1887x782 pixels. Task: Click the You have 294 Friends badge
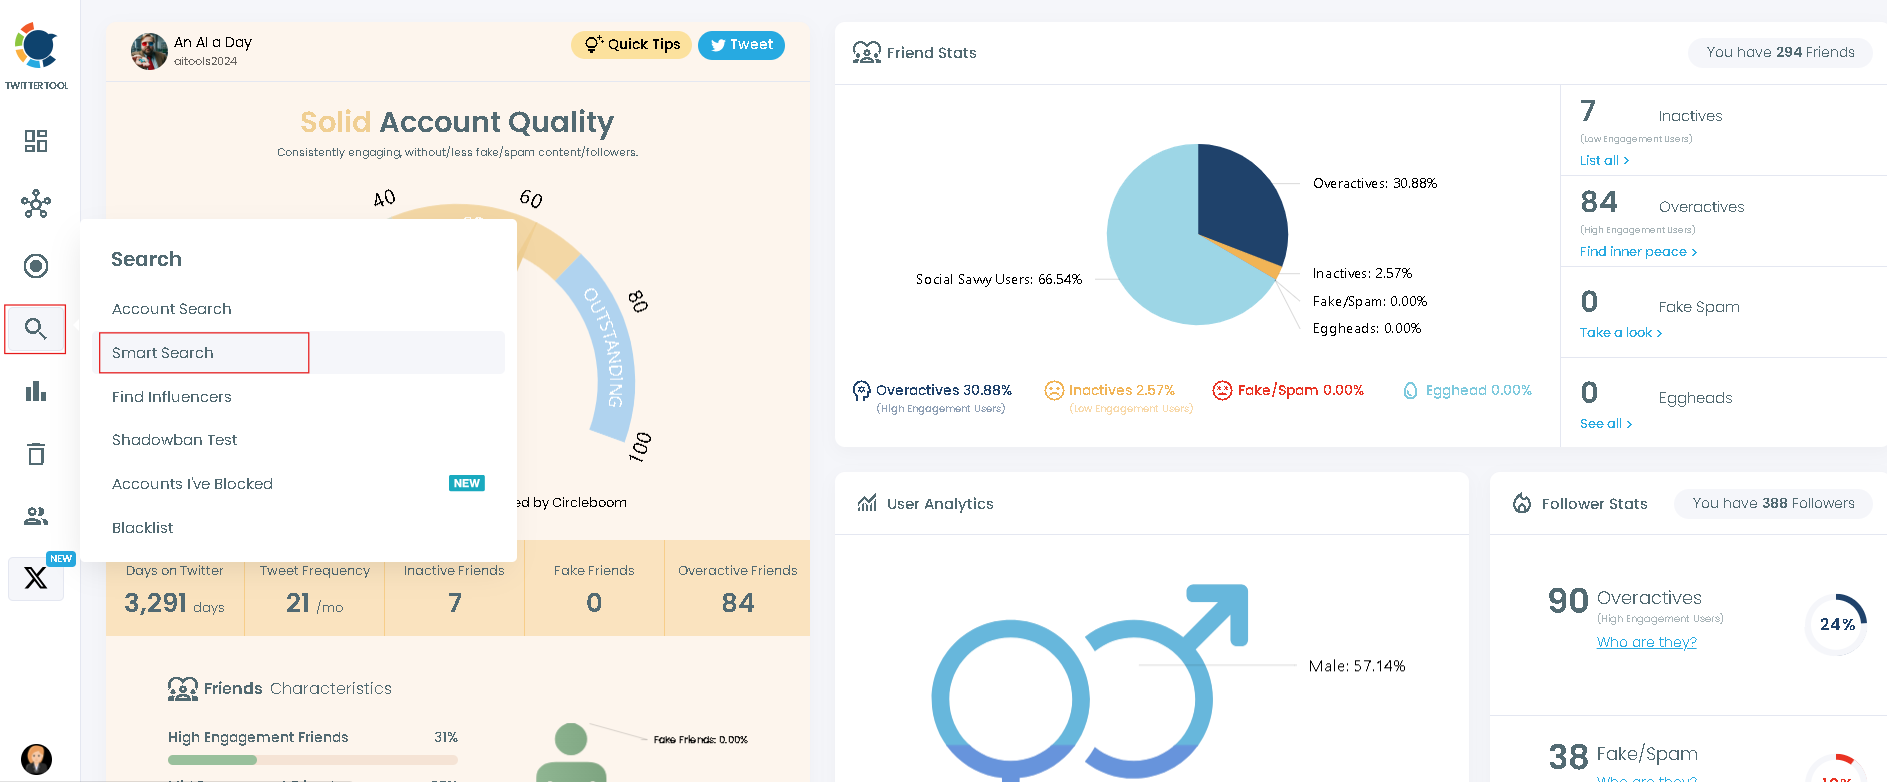click(1780, 52)
